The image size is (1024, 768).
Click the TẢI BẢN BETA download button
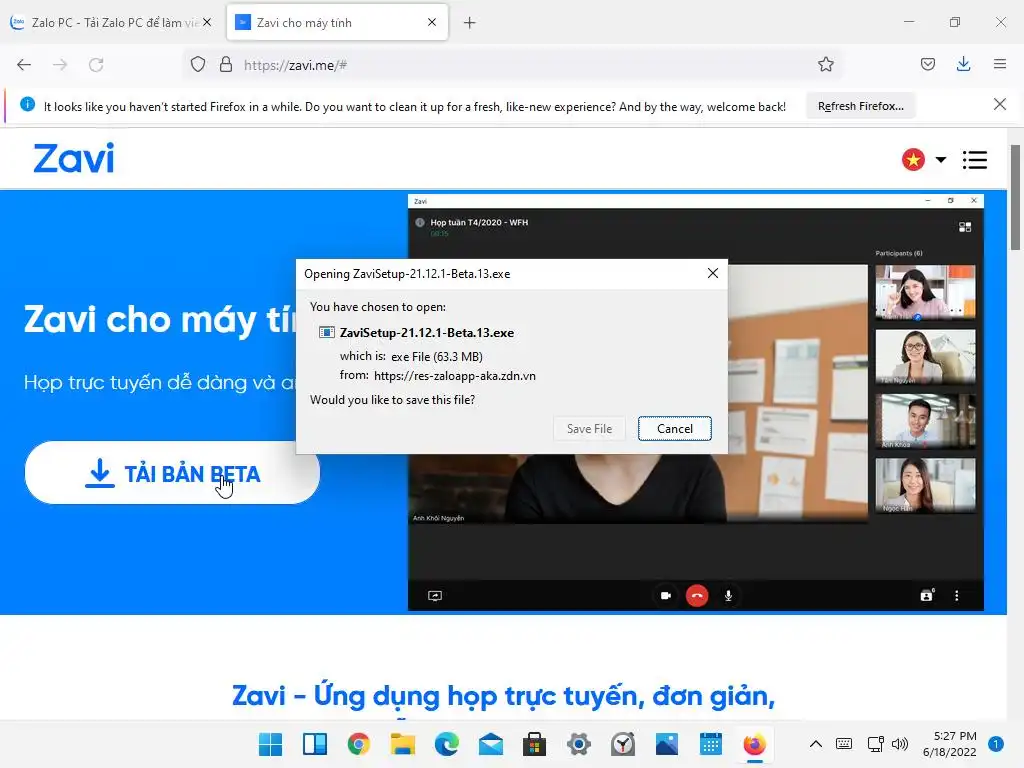172,473
